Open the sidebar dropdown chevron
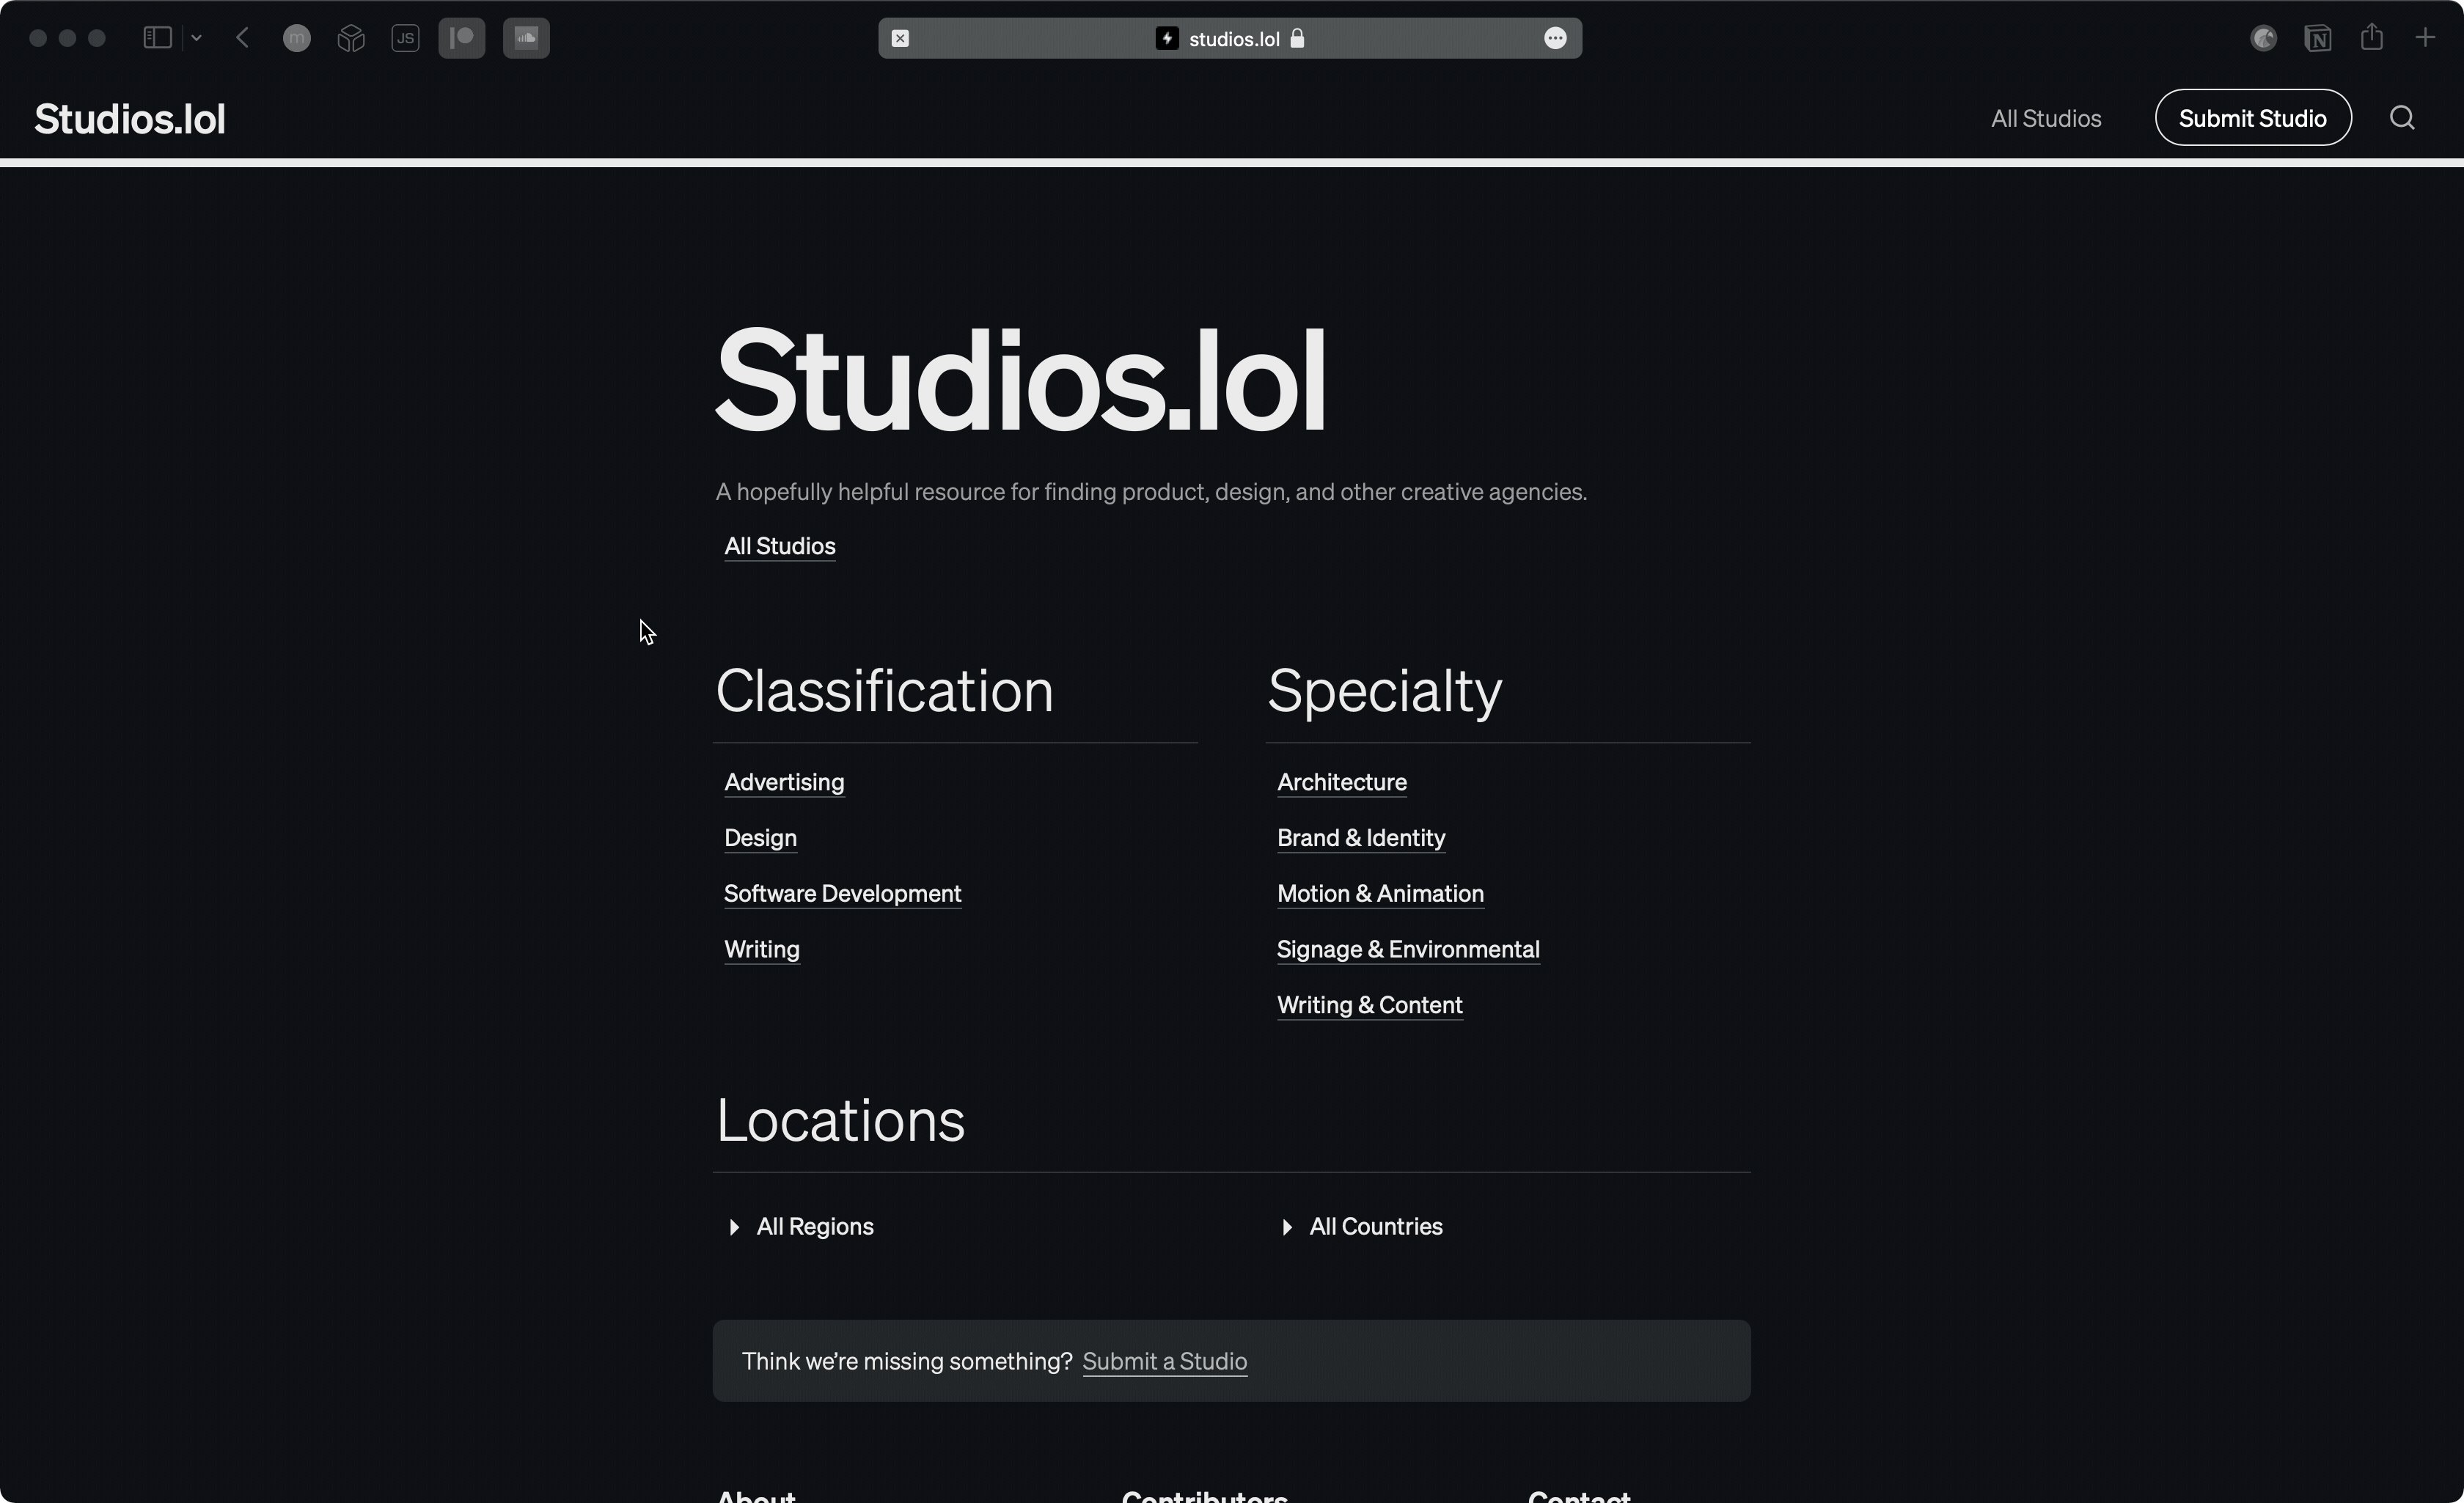Image resolution: width=2464 pixels, height=1503 pixels. 196,38
